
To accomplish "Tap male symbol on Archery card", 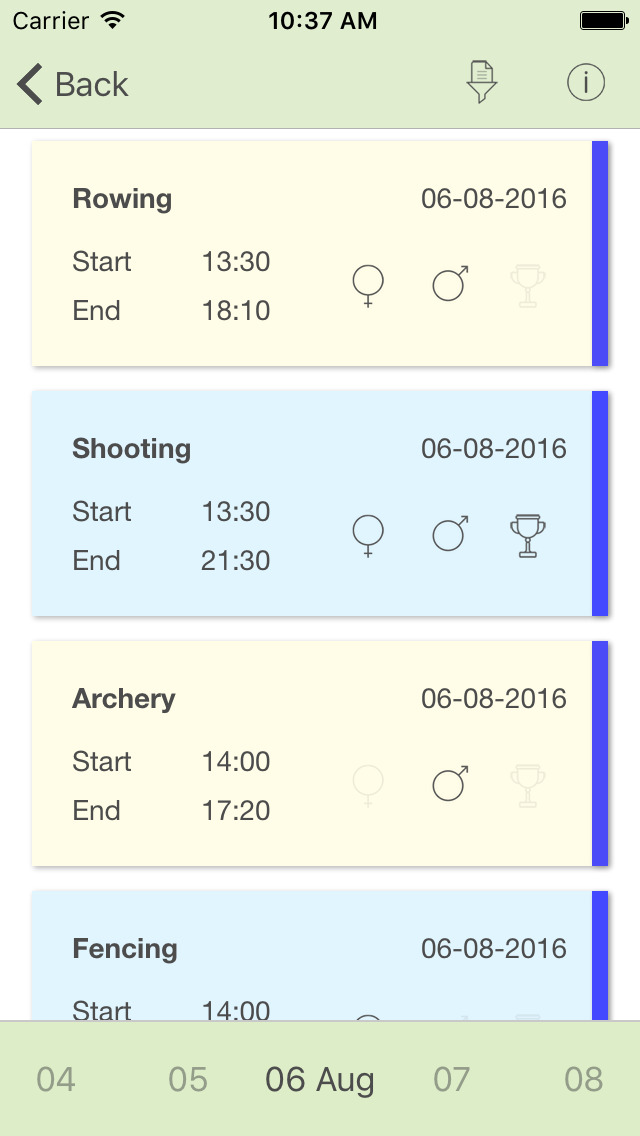I will click(450, 784).
